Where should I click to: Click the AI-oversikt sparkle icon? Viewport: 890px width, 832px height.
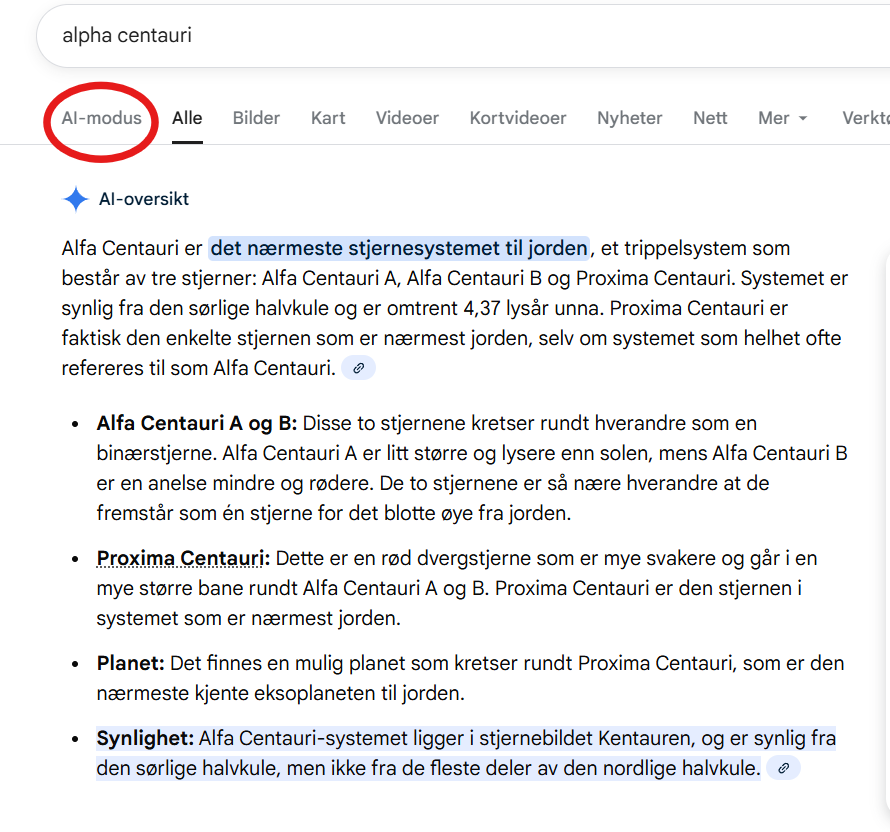pyautogui.click(x=75, y=199)
